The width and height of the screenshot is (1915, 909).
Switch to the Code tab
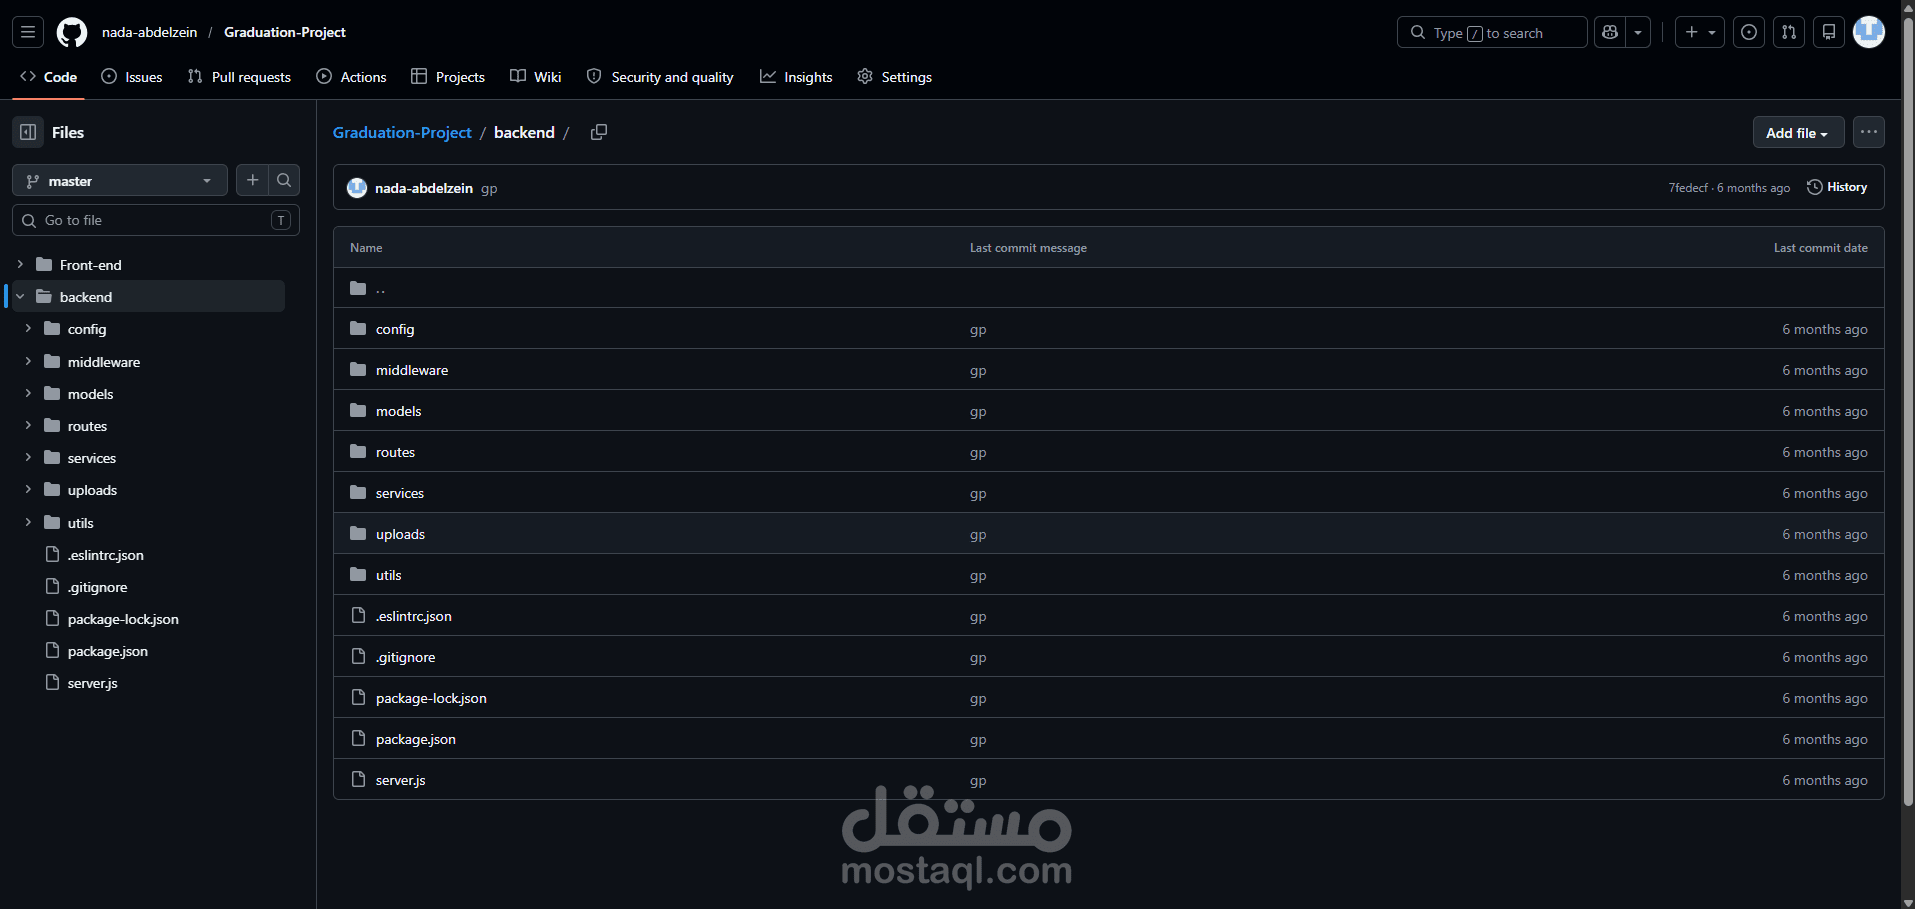[x=49, y=77]
